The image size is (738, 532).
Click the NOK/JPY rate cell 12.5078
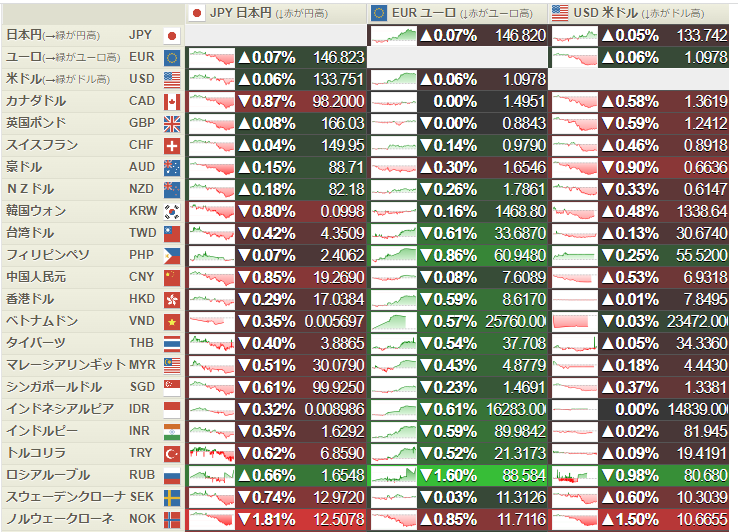pyautogui.click(x=337, y=519)
